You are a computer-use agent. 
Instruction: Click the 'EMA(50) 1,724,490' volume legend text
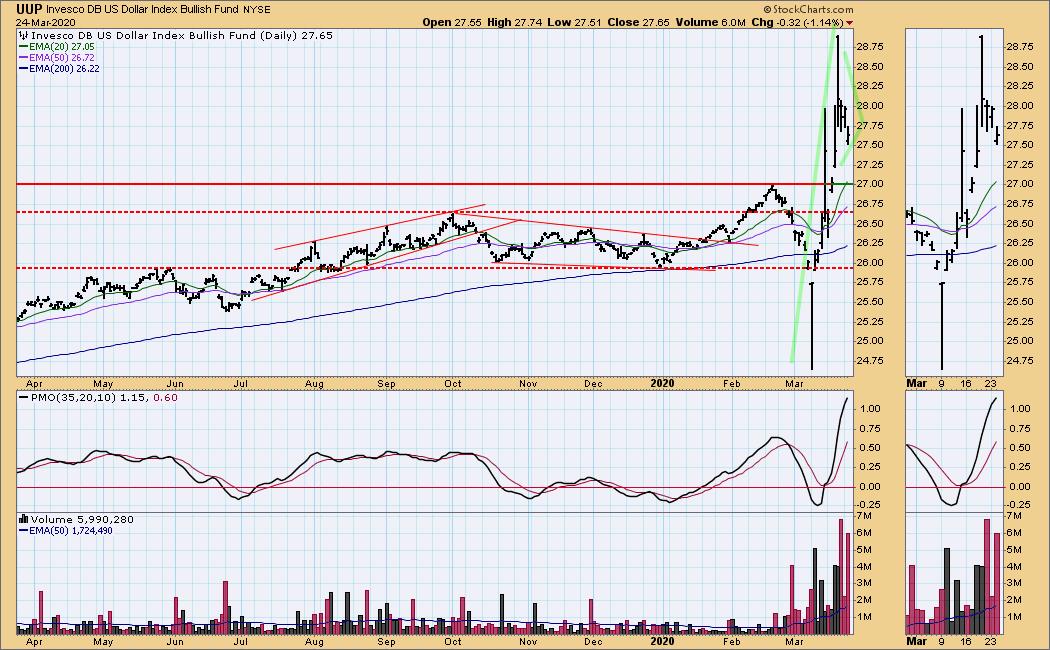pyautogui.click(x=71, y=530)
